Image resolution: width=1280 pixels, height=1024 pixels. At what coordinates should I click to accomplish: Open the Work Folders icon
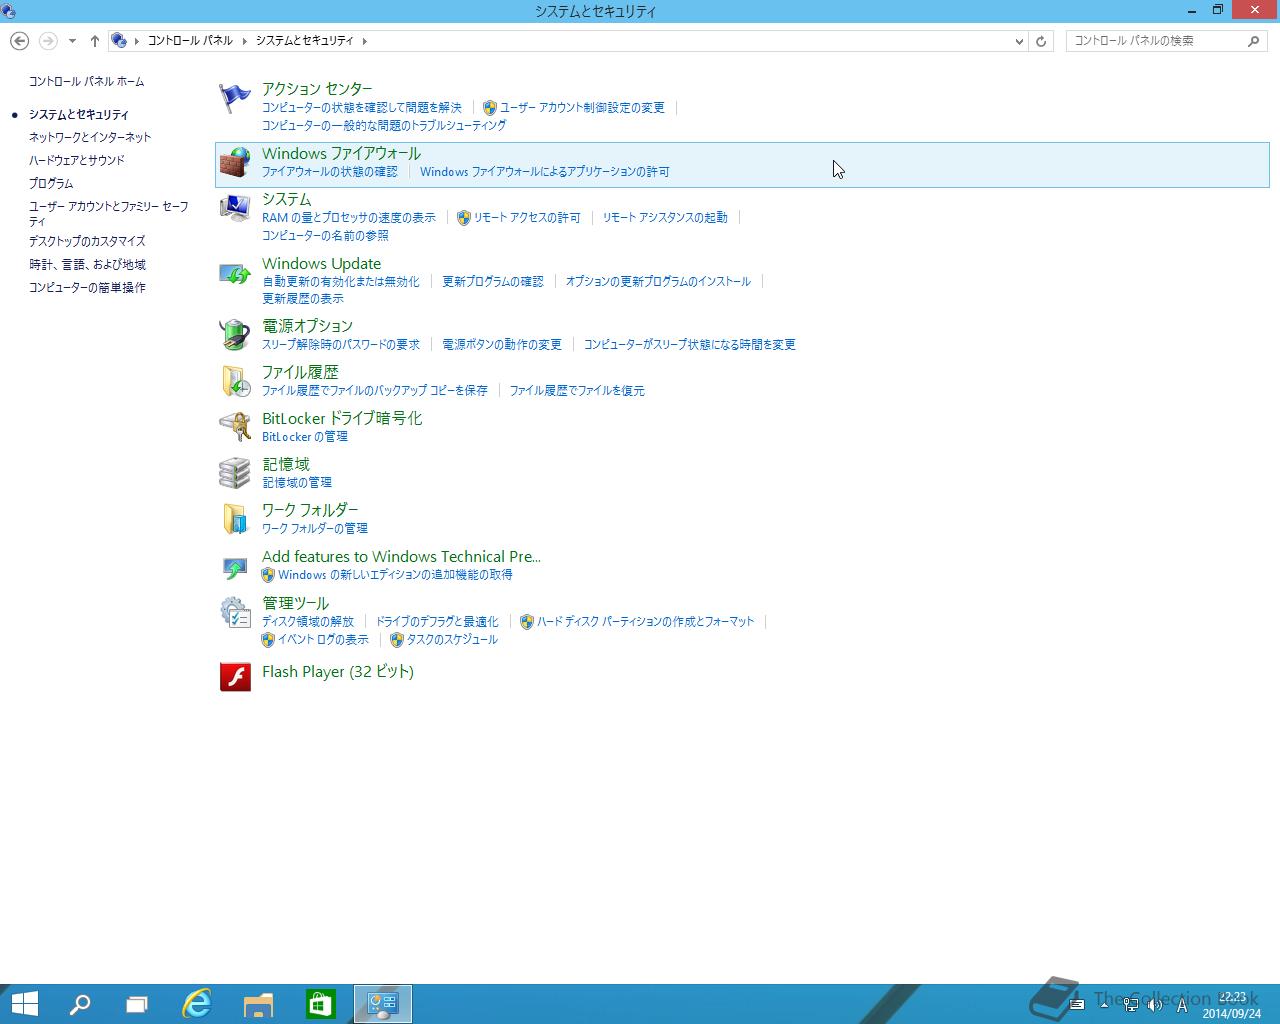tap(235, 519)
